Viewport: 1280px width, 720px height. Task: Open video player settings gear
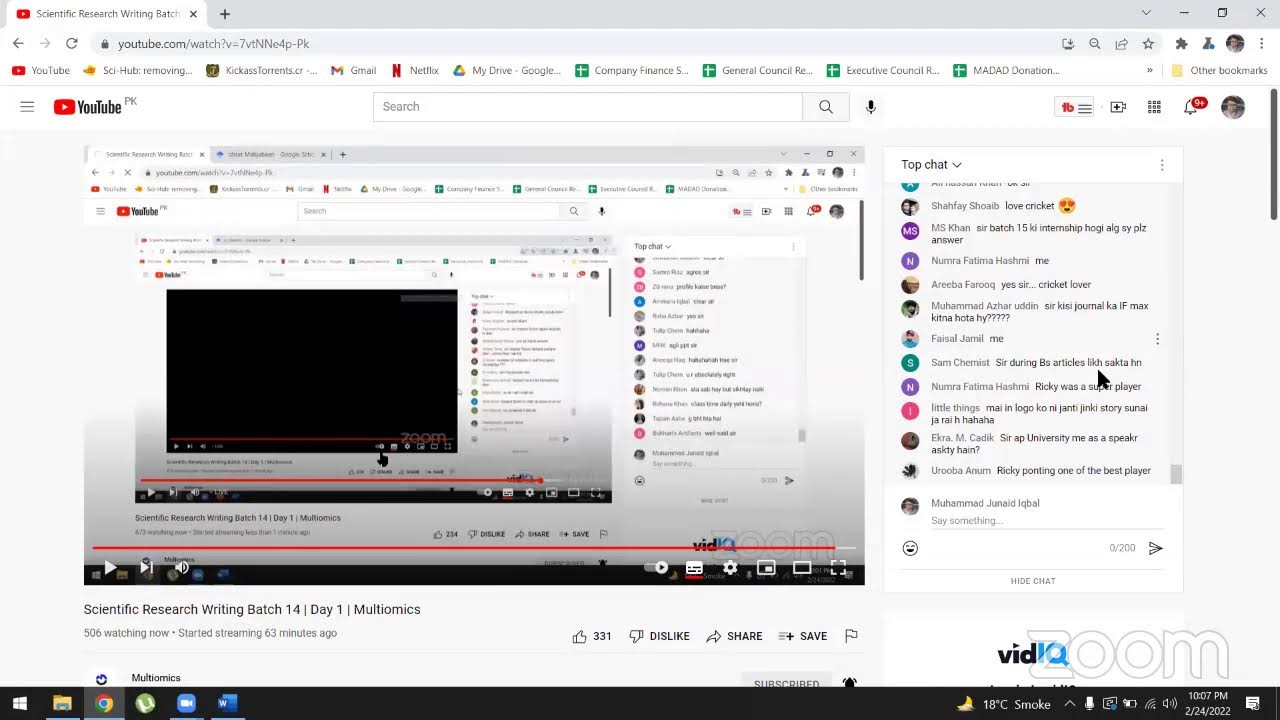[x=730, y=568]
